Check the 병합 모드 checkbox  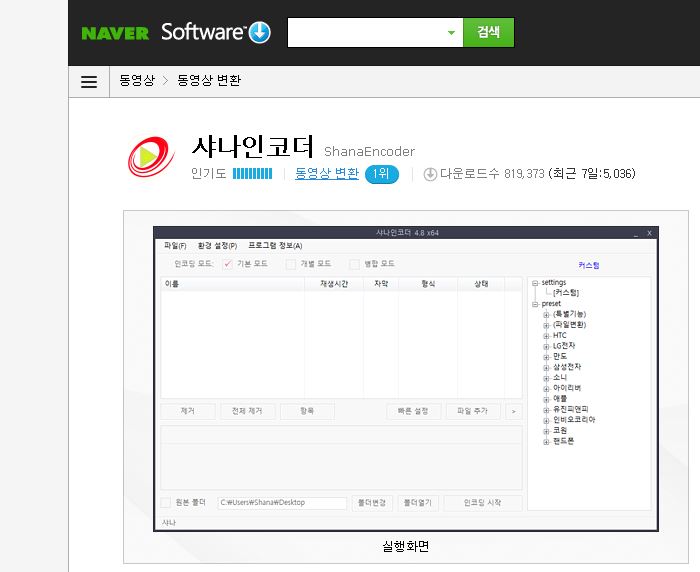click(354, 264)
